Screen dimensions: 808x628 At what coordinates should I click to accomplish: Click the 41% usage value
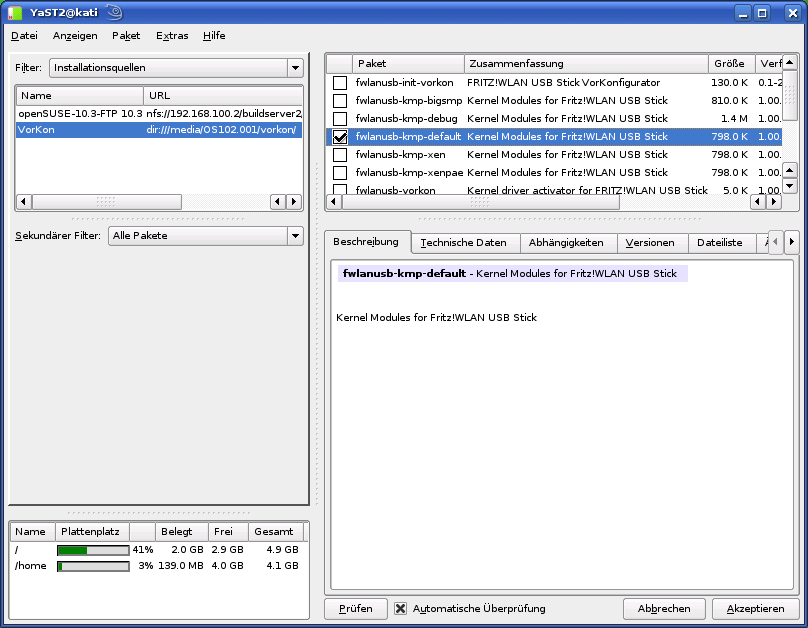(x=143, y=550)
